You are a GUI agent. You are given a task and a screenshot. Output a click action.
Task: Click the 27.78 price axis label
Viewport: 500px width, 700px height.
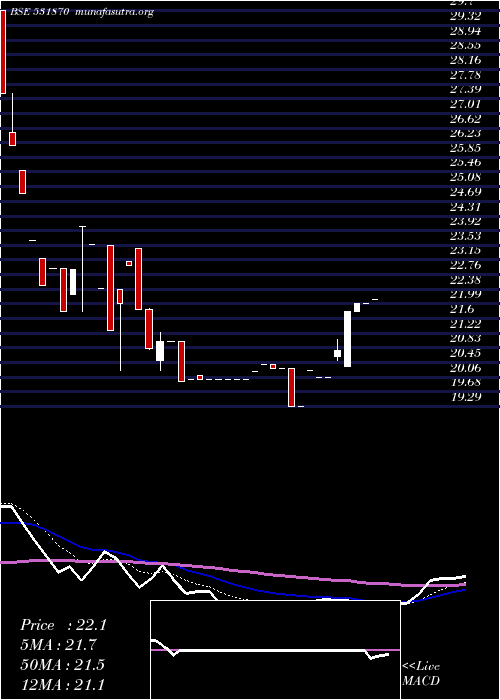tap(465, 75)
